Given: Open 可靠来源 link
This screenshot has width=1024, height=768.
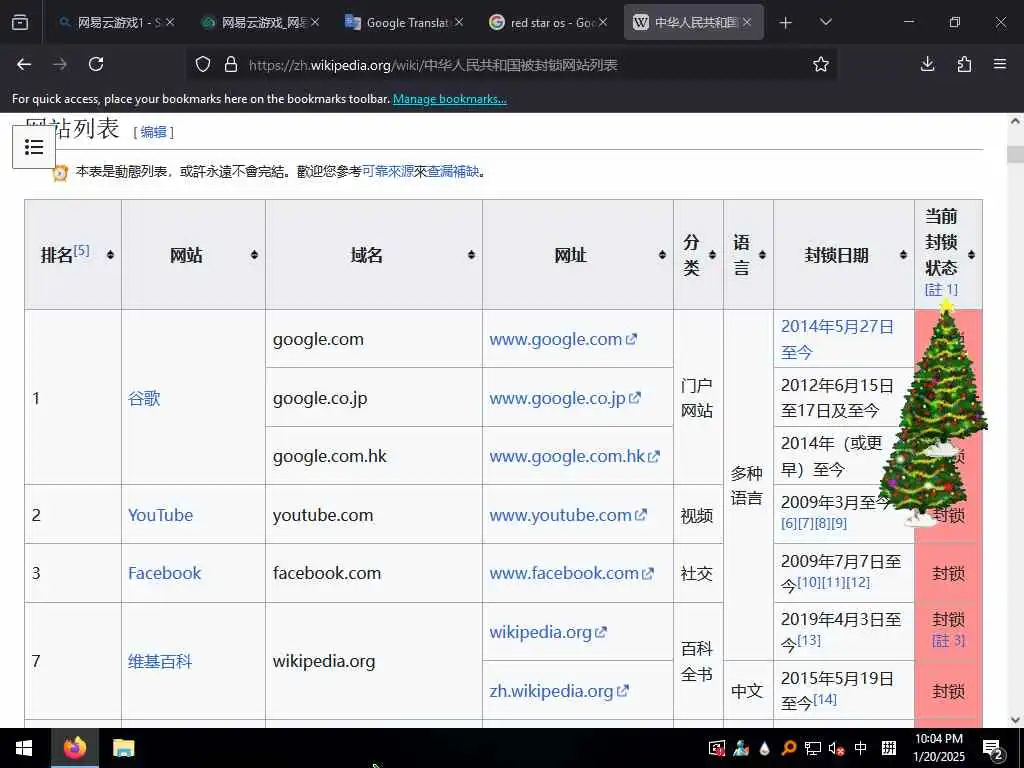Looking at the screenshot, I should tap(388, 172).
